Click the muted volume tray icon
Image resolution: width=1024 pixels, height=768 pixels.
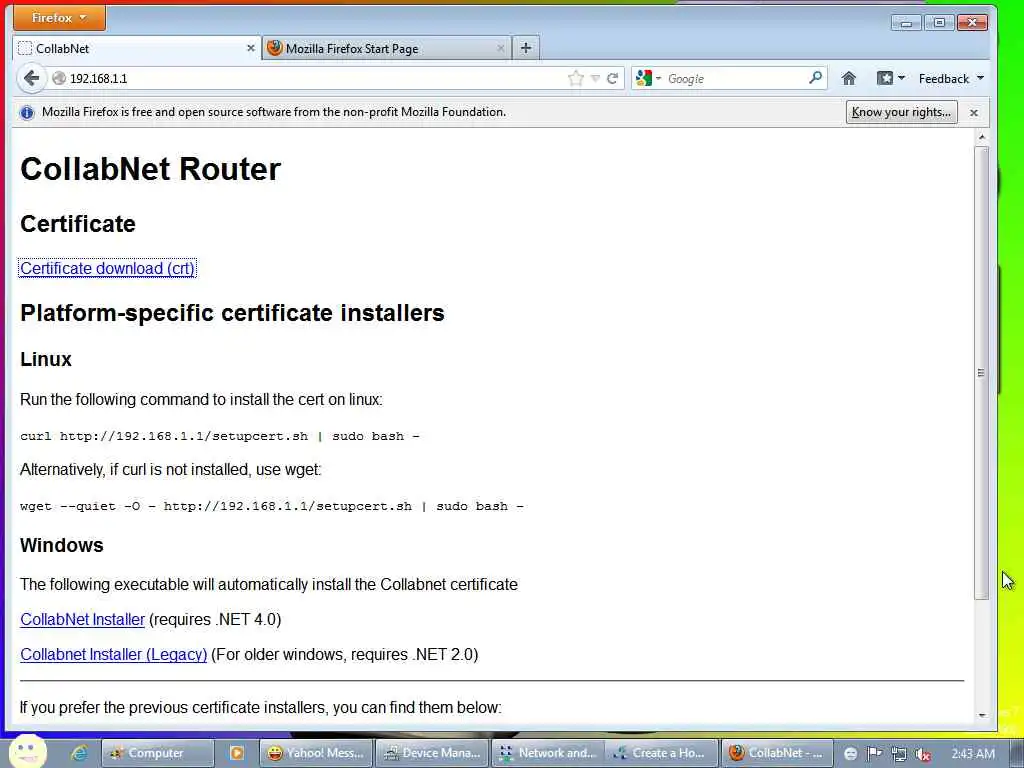(923, 754)
